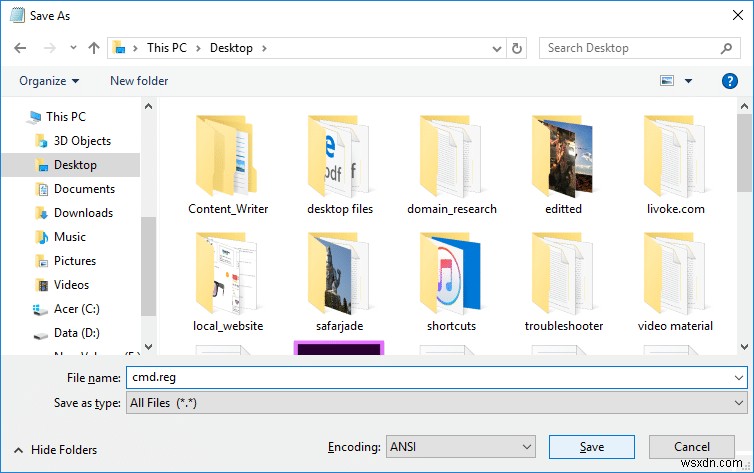Click the Save button
Screen dimensions: 754x473
click(591, 447)
